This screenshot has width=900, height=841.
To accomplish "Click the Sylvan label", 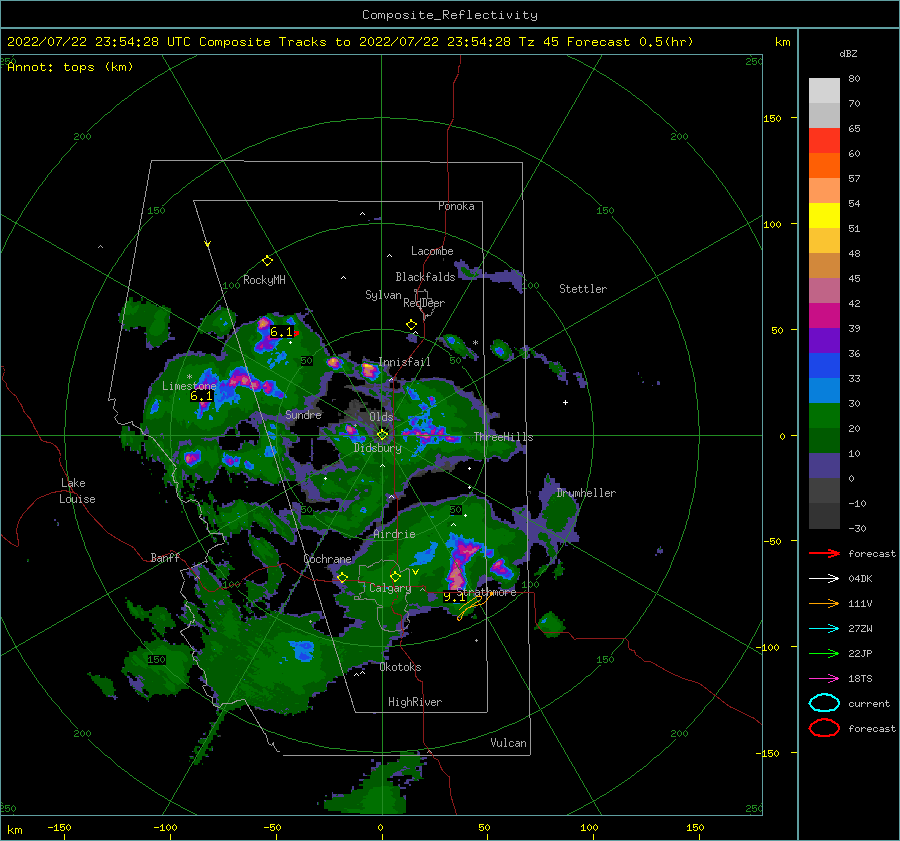I will (383, 295).
